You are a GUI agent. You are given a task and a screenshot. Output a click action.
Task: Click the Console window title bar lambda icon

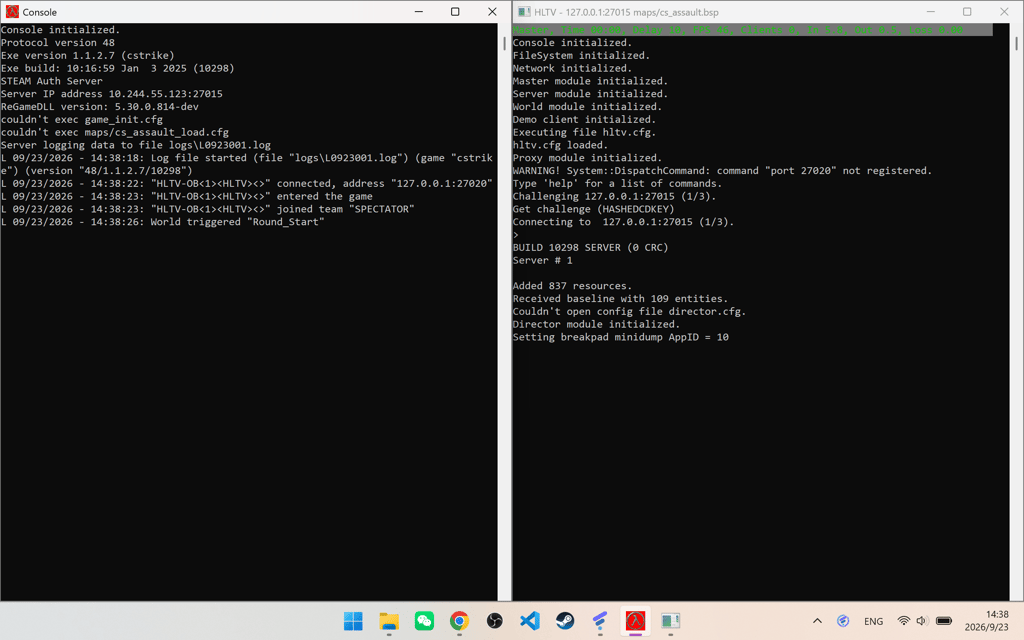pyautogui.click(x=12, y=12)
